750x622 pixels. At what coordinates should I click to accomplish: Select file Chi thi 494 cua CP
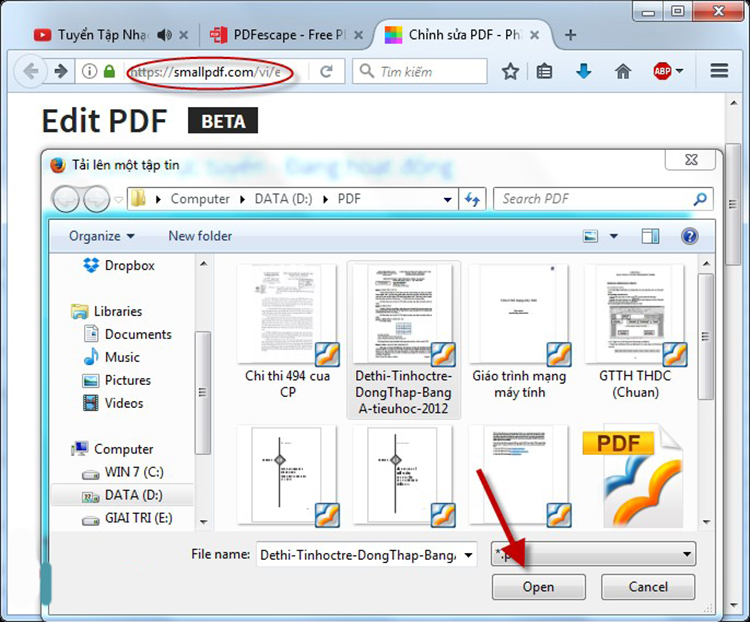[287, 332]
